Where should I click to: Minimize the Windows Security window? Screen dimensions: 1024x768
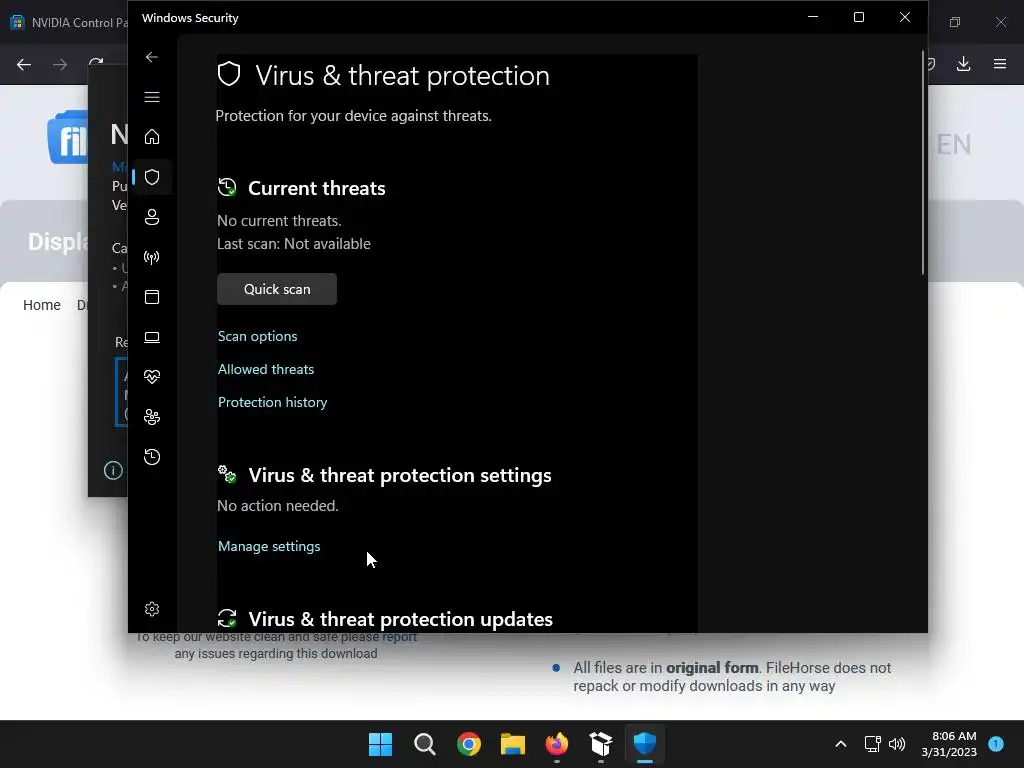[x=813, y=18]
